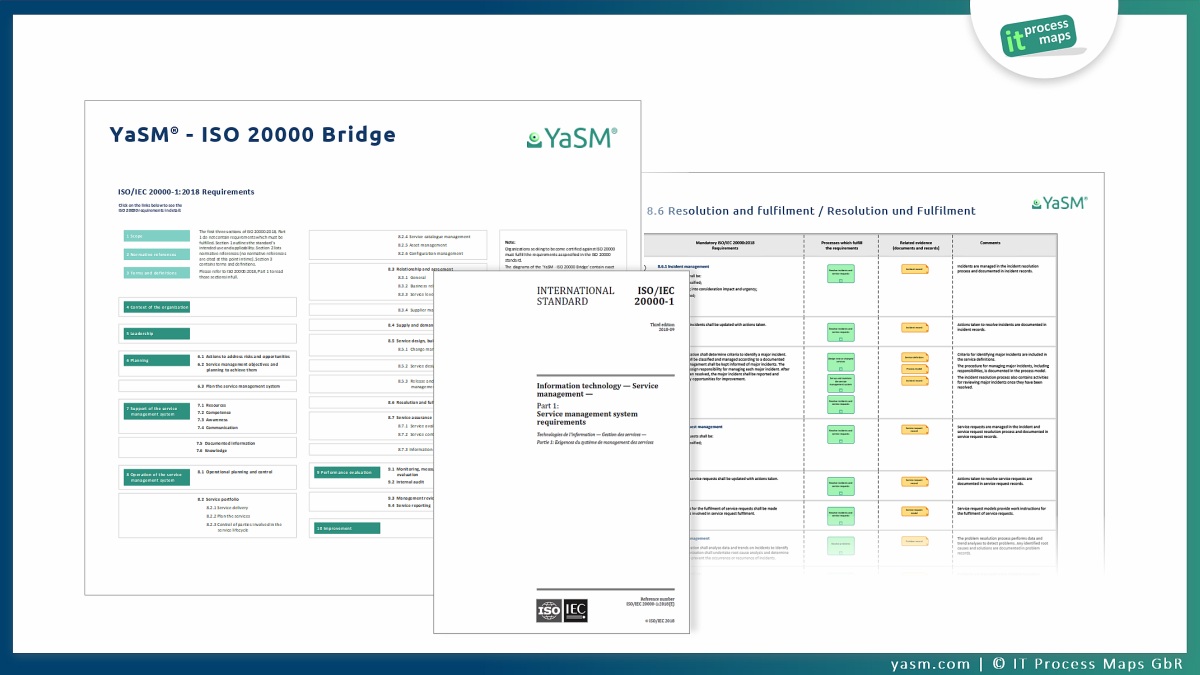Click '7.4 Communication' entry
This screenshot has height=675, width=1200.
[x=217, y=426]
